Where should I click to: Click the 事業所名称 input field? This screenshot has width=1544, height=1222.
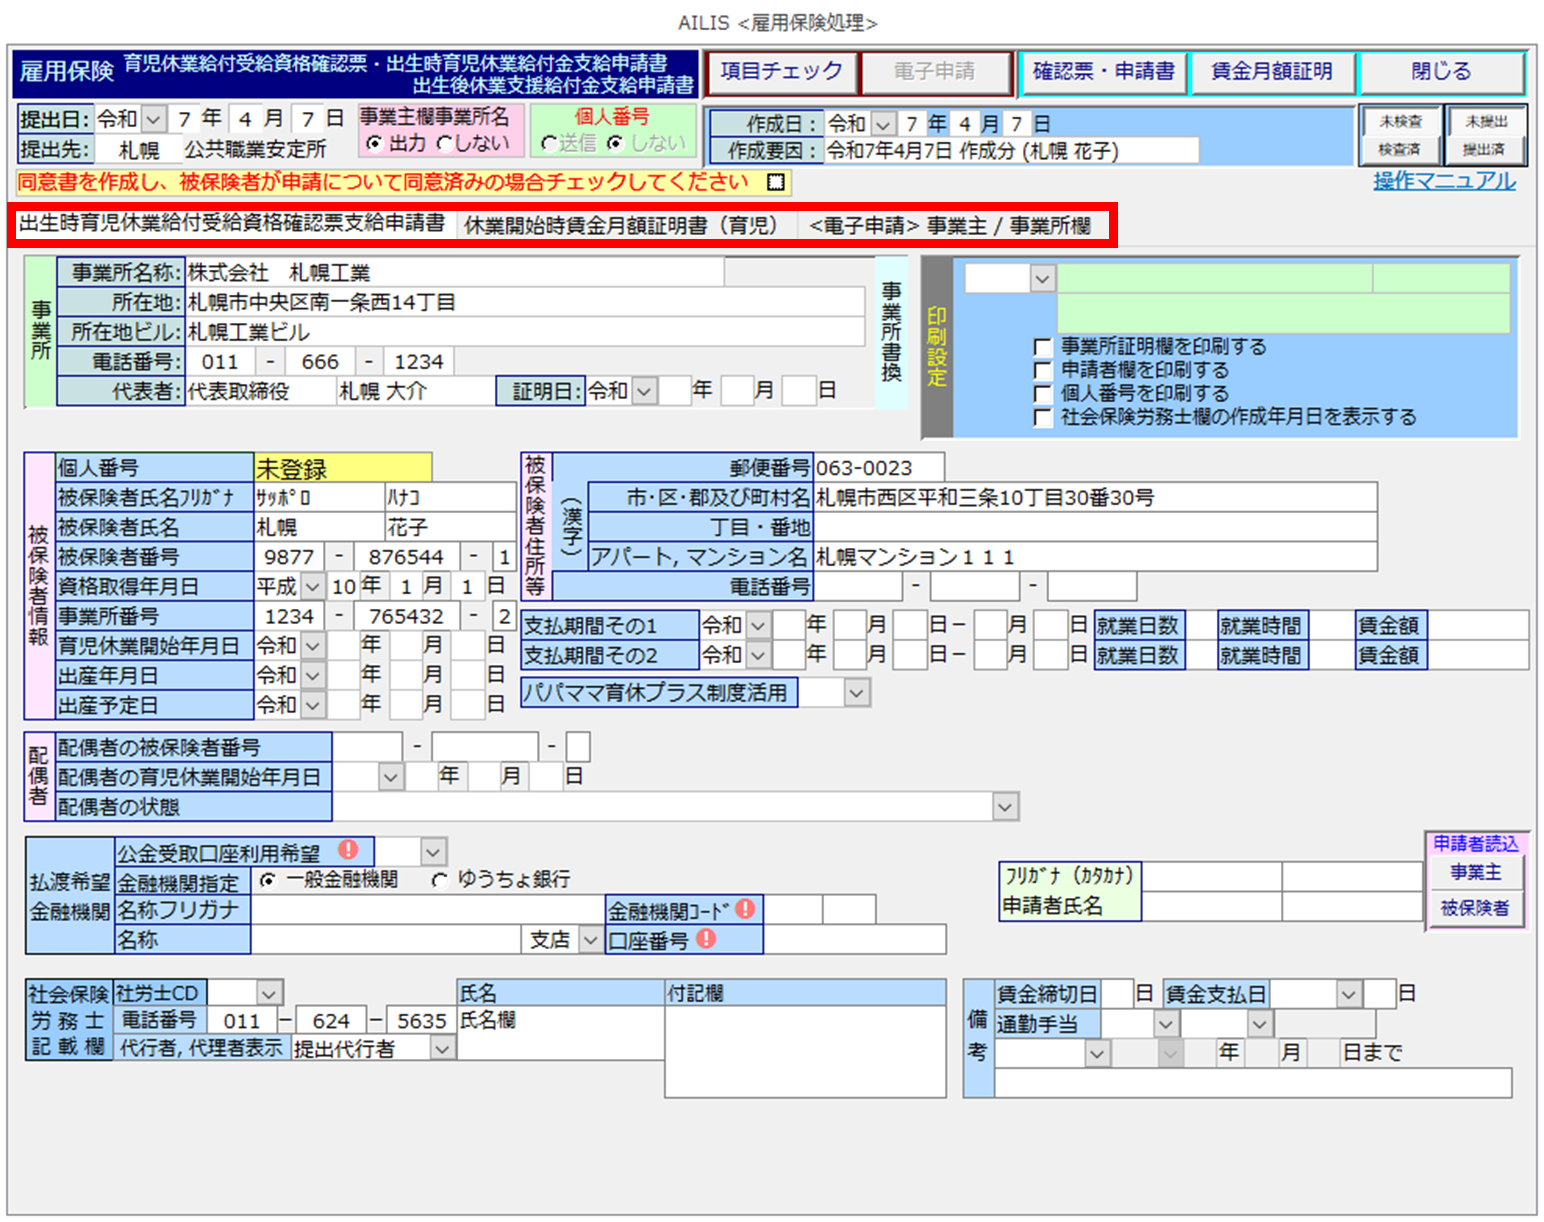(x=455, y=273)
